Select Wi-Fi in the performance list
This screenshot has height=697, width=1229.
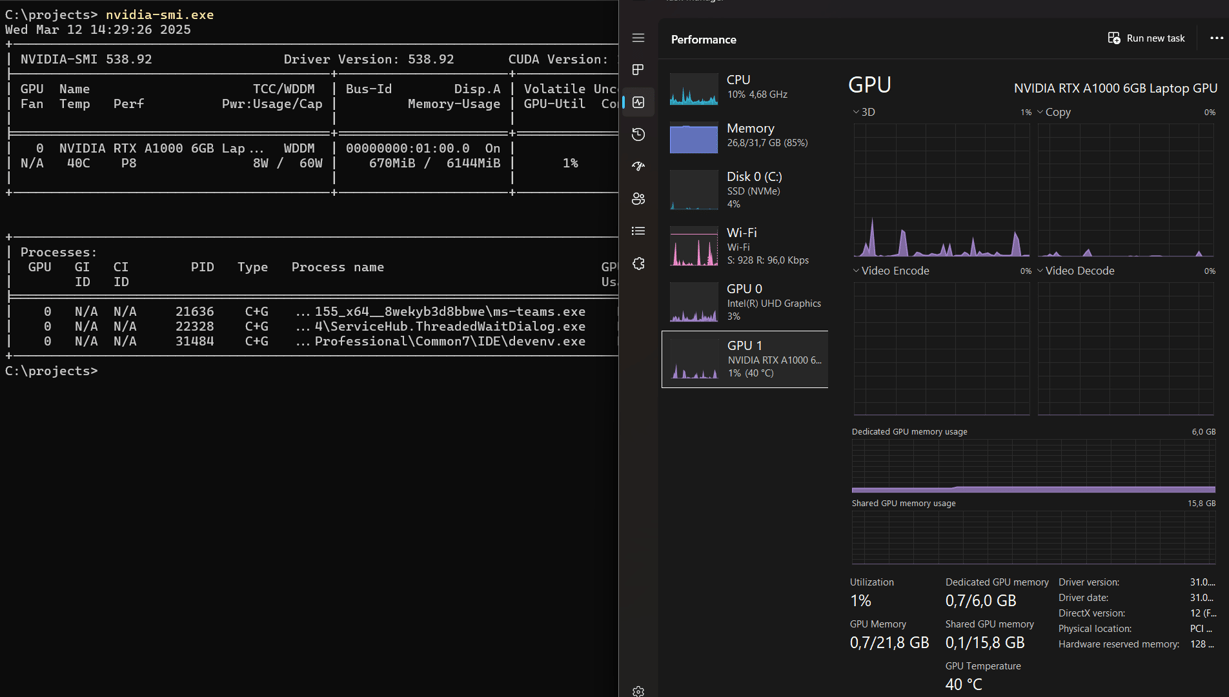tap(744, 246)
